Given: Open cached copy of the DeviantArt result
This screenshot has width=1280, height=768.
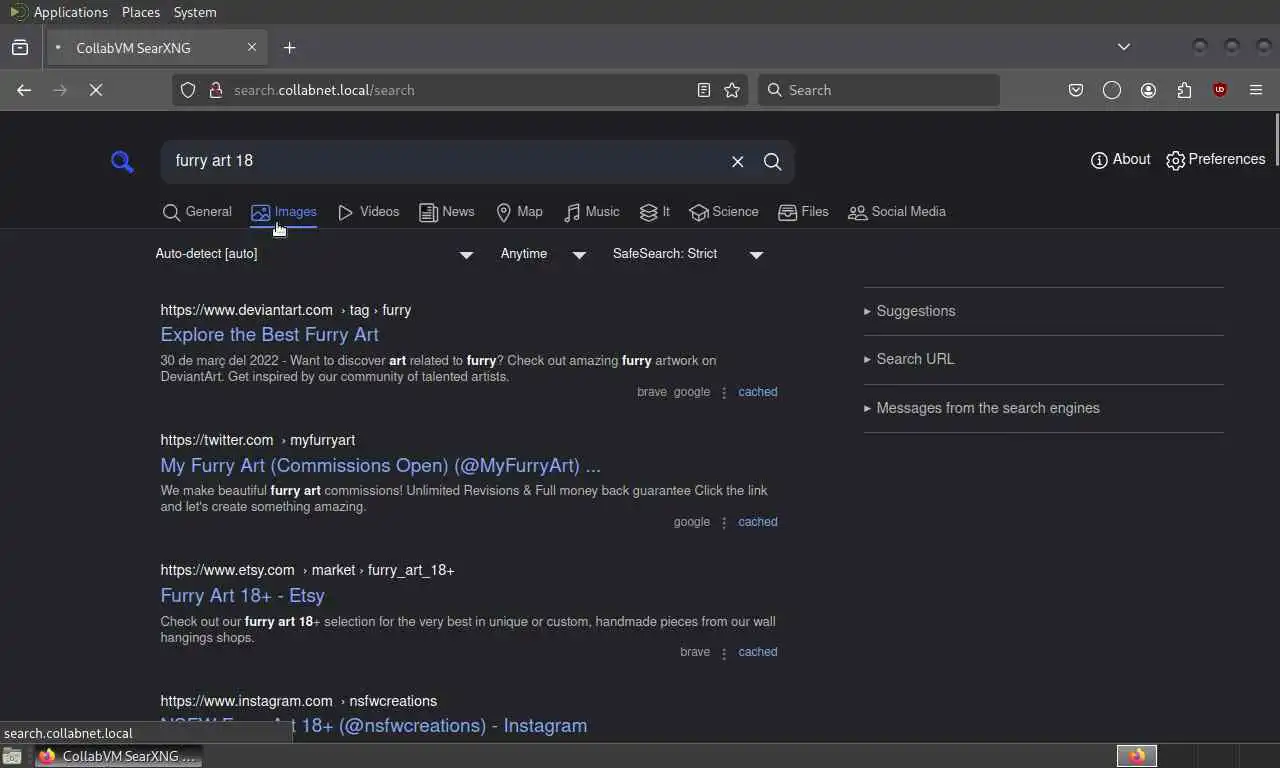Looking at the screenshot, I should click(758, 392).
